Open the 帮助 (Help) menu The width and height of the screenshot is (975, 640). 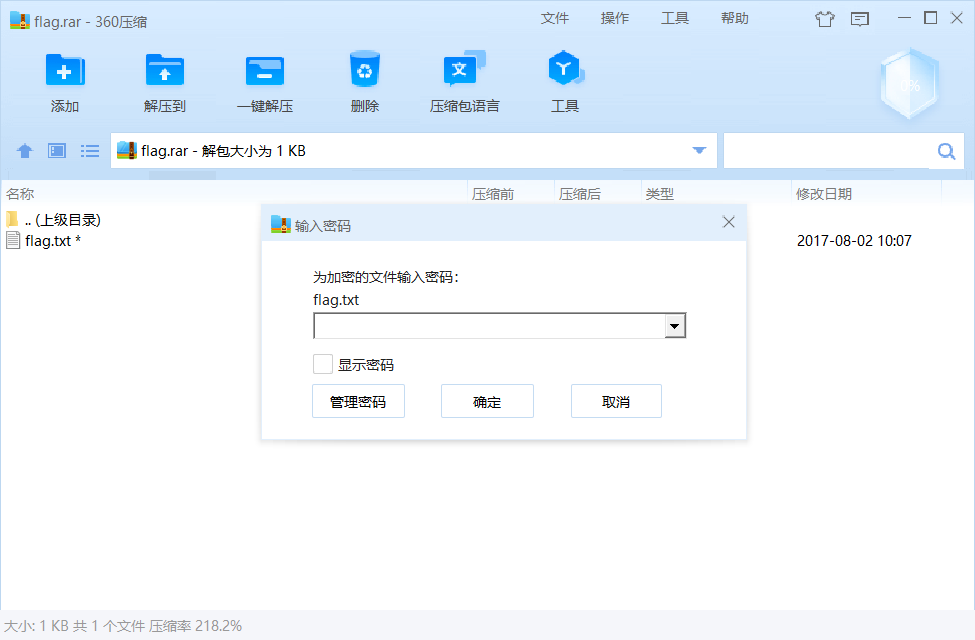[734, 18]
